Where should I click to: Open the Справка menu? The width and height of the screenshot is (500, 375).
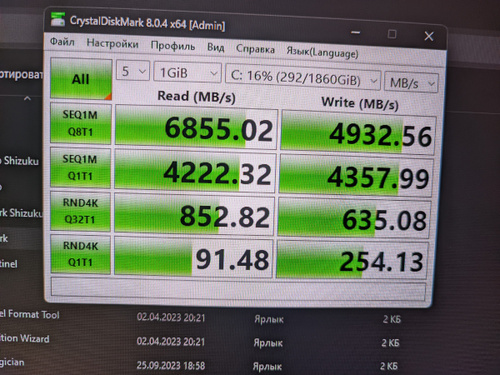(x=255, y=49)
